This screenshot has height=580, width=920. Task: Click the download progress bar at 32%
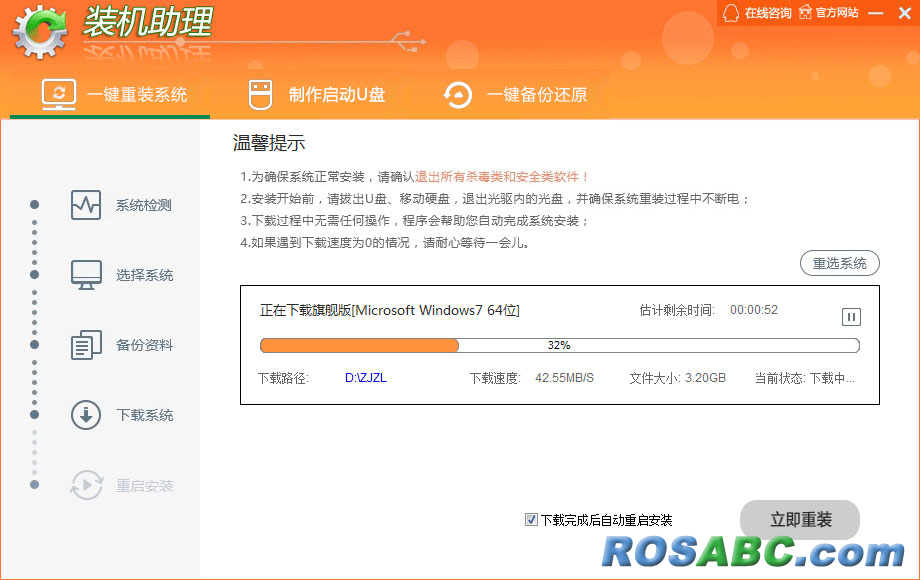560,345
